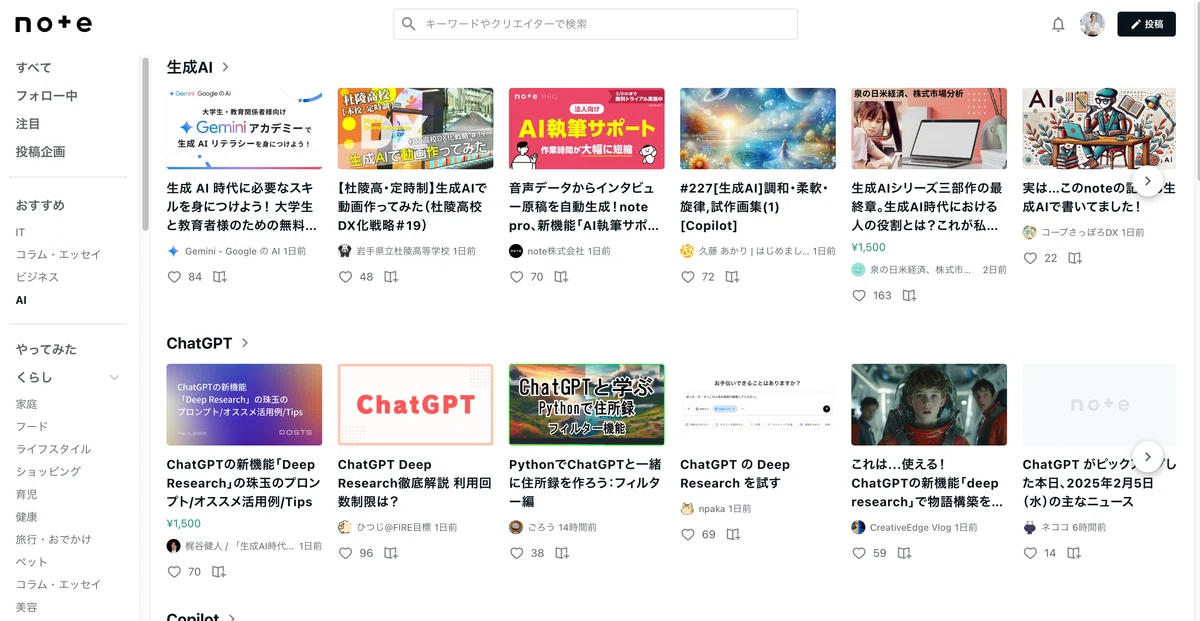
Task: Open article title ChatGPT の Deep Research を試す
Action: [x=735, y=474]
